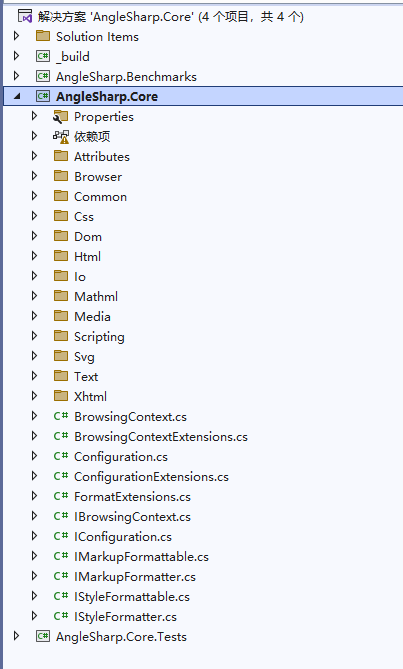Expand the AngleSharp.Core.Tests project arrow
The image size is (403, 669).
tap(17, 636)
